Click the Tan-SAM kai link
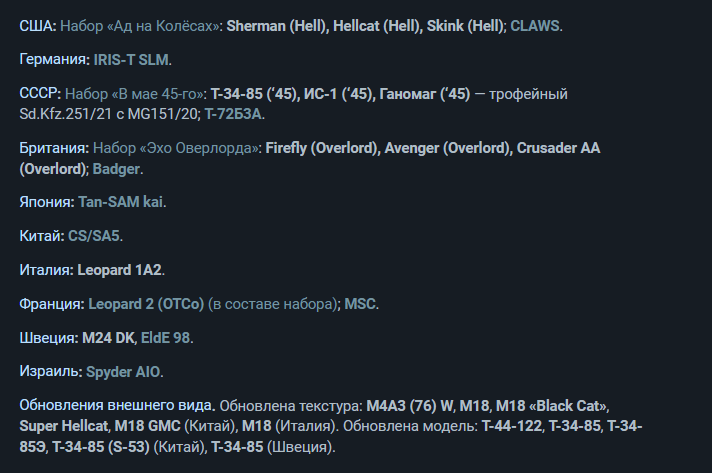Screen dimensions: 712x473 click(x=120, y=202)
